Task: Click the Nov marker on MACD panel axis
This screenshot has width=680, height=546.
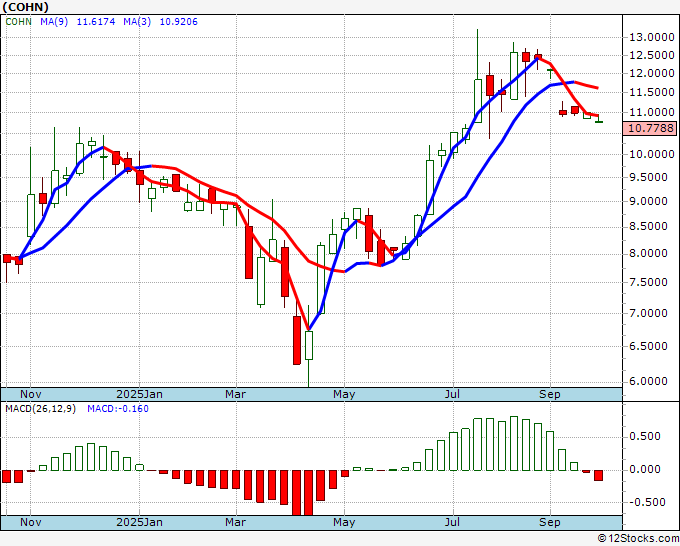Action: click(30, 522)
